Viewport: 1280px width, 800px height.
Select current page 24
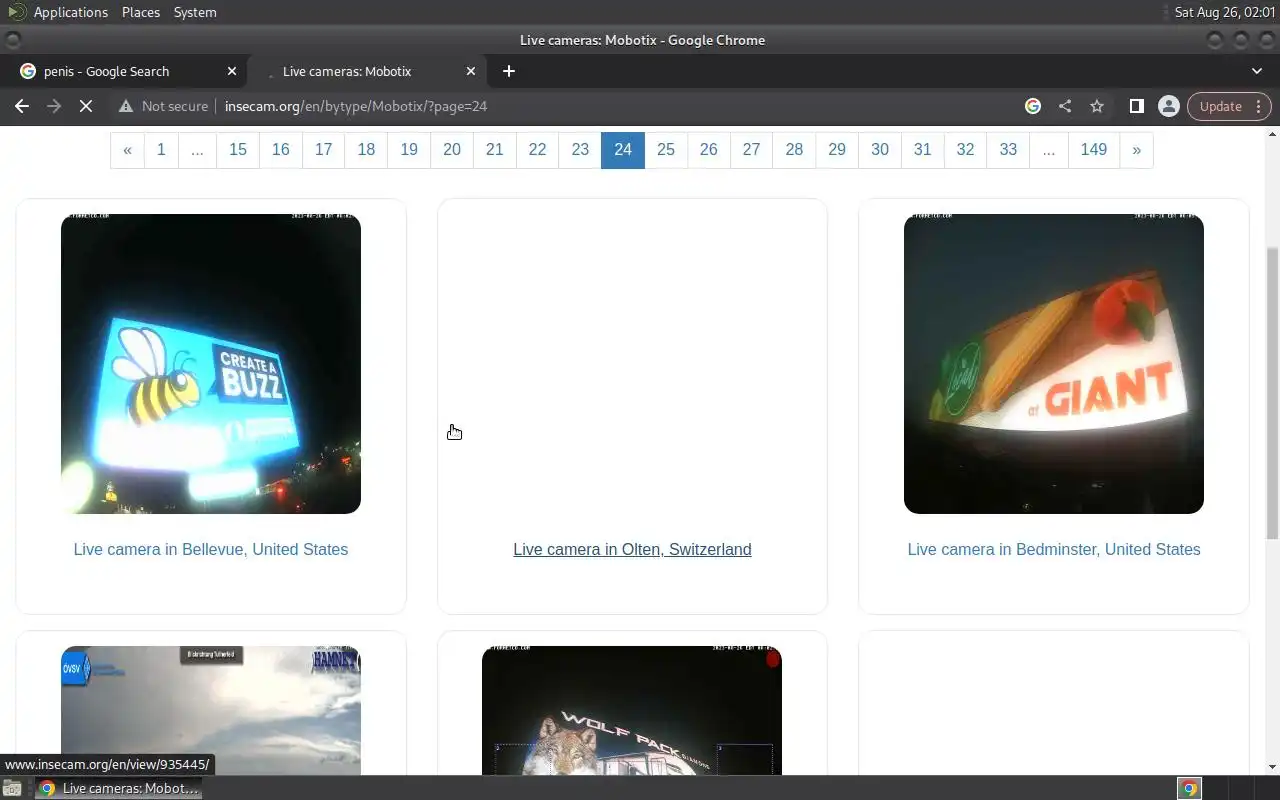[x=623, y=150]
